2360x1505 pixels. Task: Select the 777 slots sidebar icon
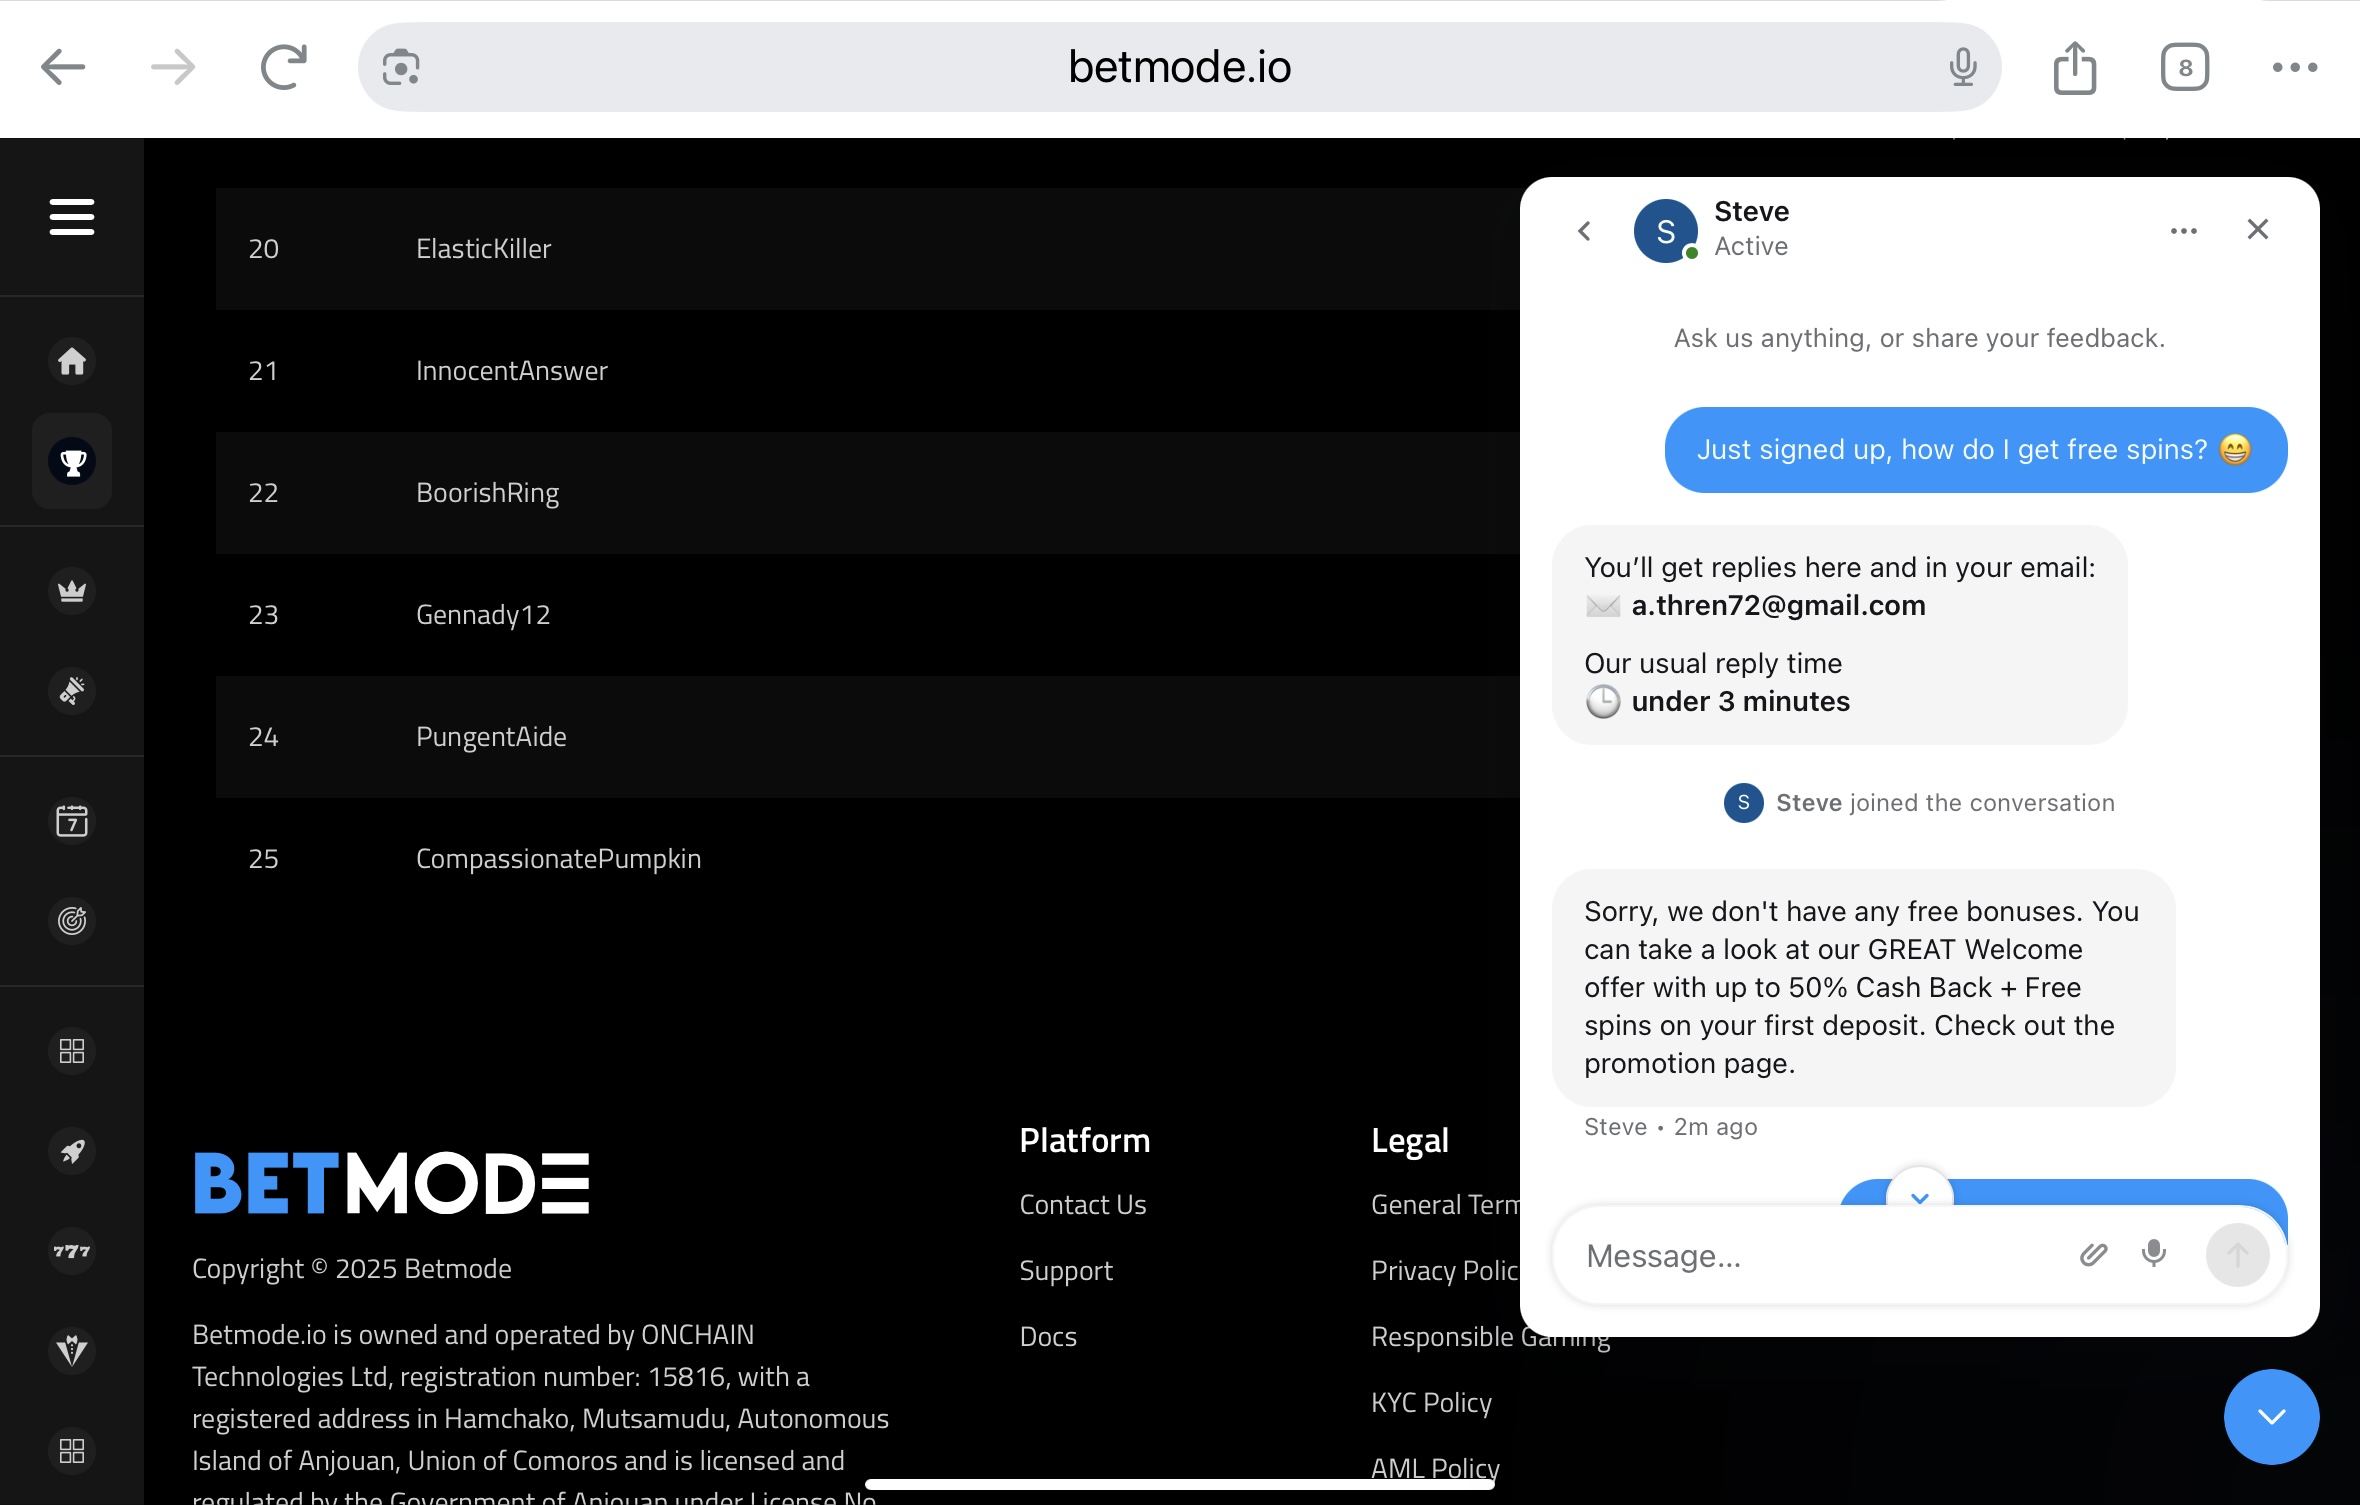72,1251
